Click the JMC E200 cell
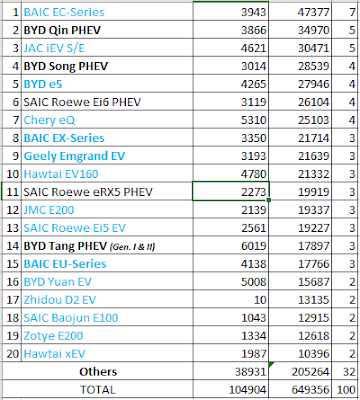The image size is (360, 400). (107, 210)
